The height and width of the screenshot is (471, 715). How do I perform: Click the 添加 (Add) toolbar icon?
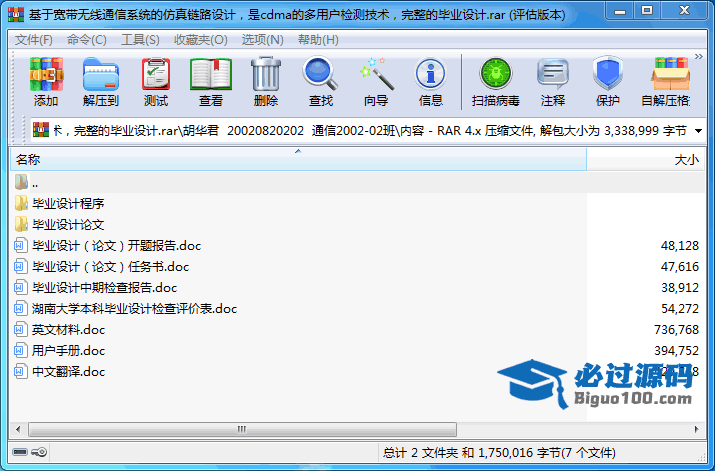click(x=45, y=81)
